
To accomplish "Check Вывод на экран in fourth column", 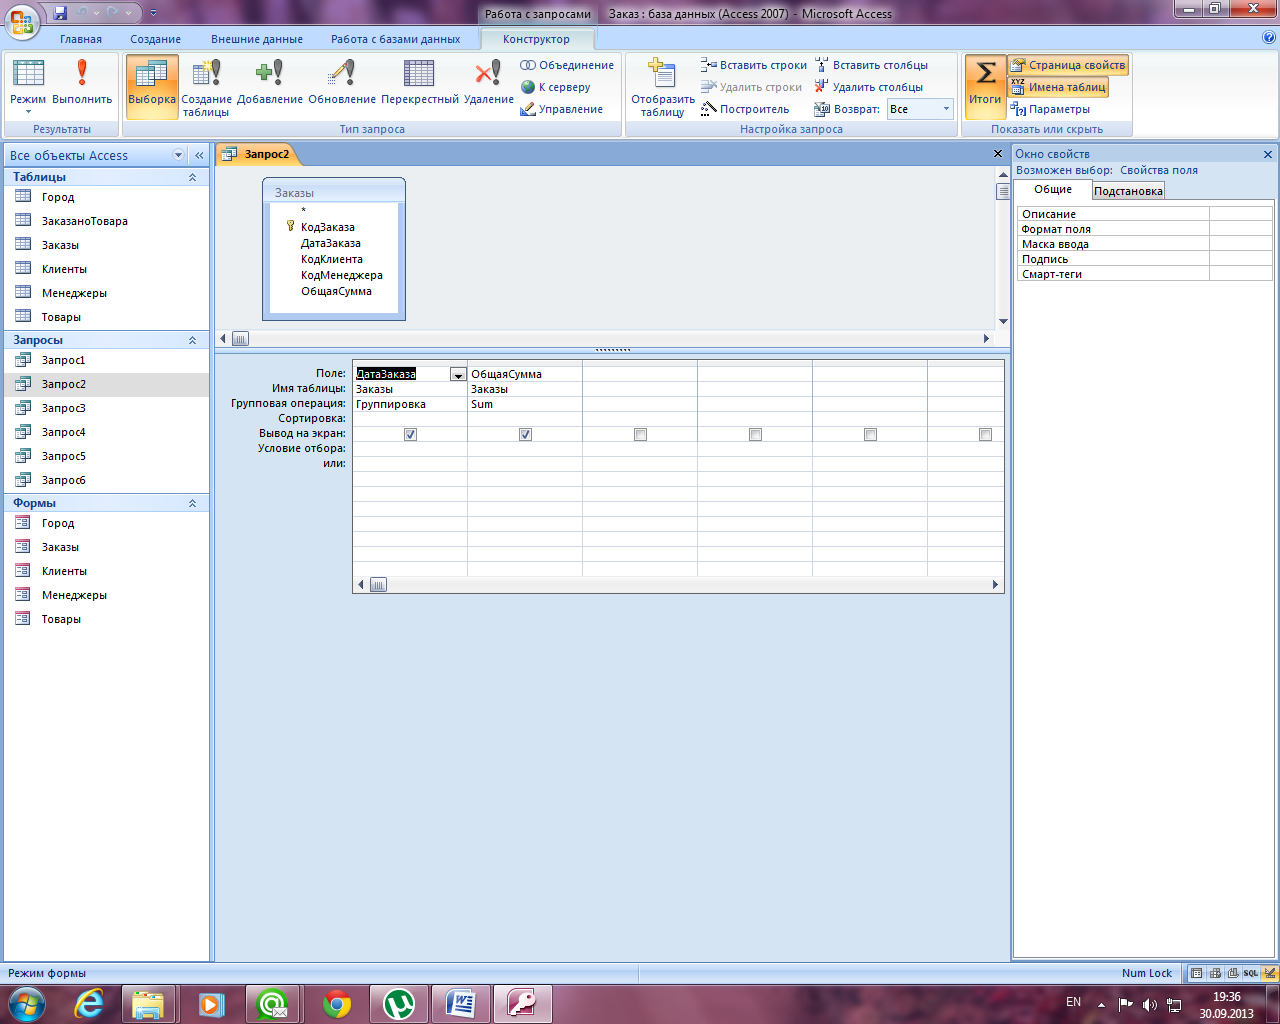I will point(755,434).
